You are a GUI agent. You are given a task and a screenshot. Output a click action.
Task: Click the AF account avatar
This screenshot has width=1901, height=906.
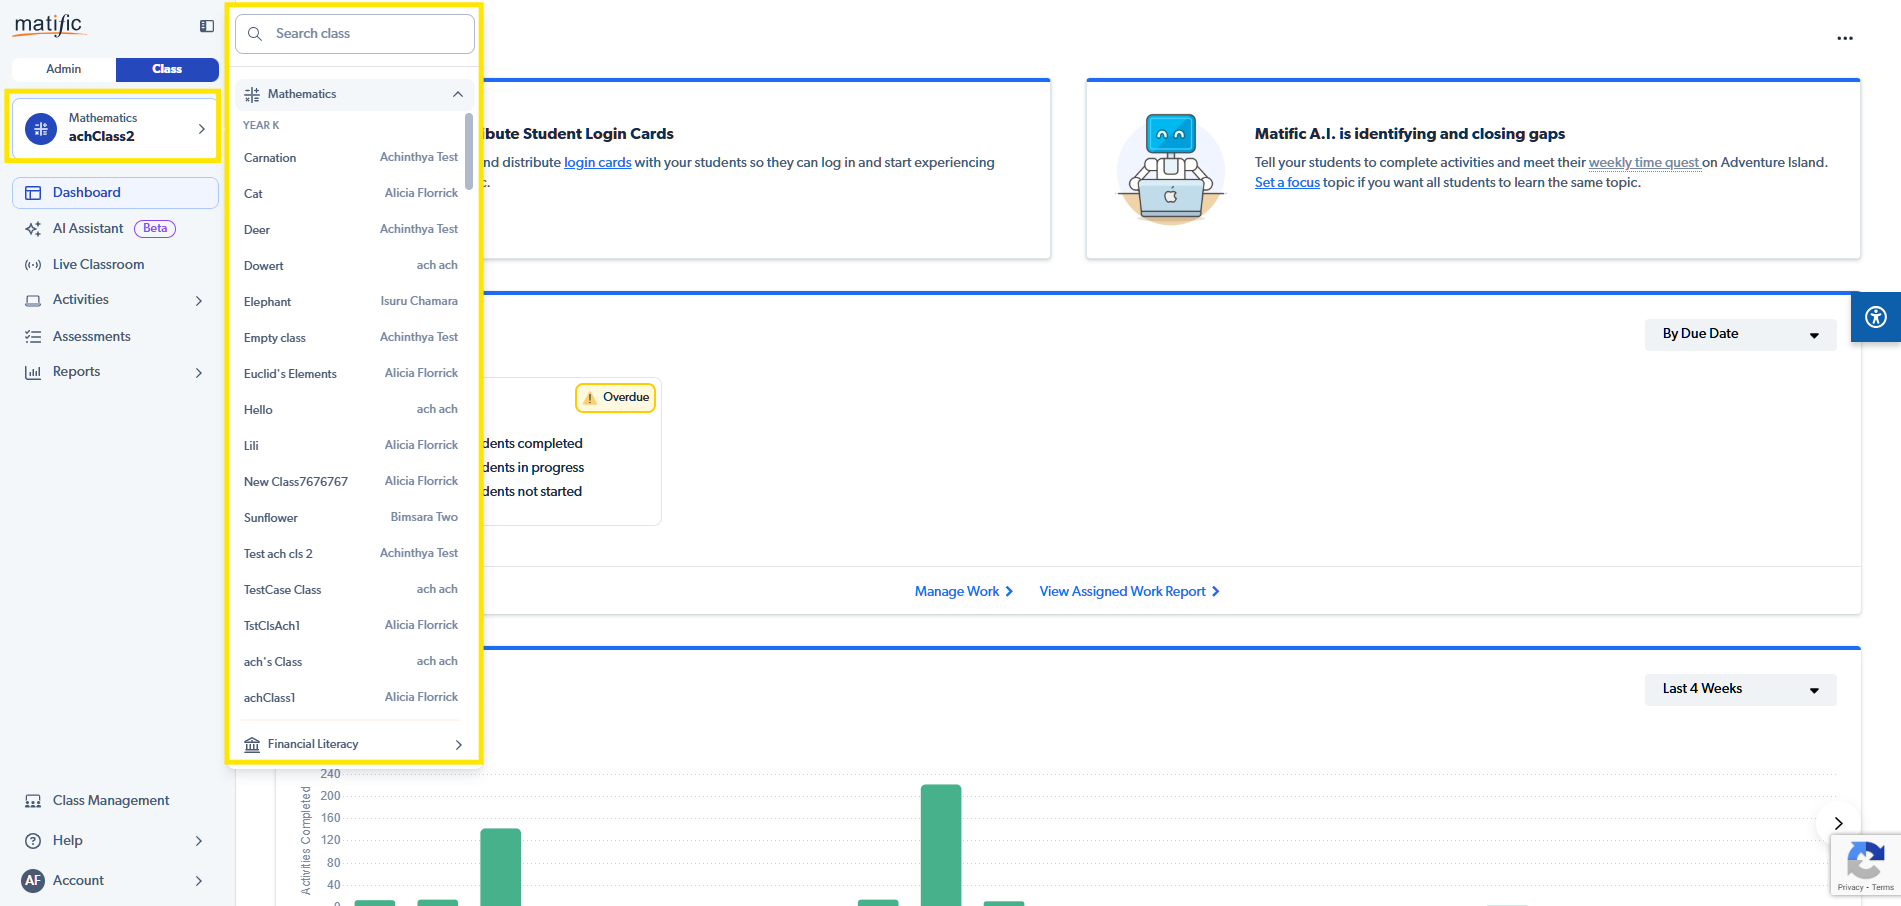pyautogui.click(x=33, y=880)
